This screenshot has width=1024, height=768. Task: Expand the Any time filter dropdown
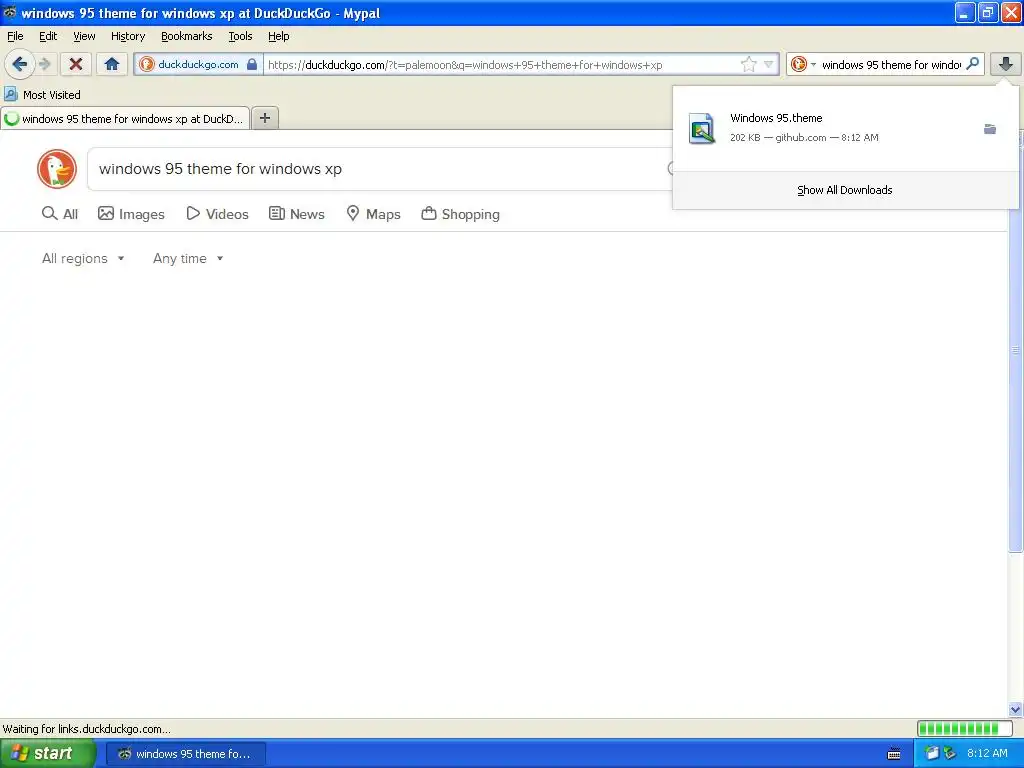188,259
